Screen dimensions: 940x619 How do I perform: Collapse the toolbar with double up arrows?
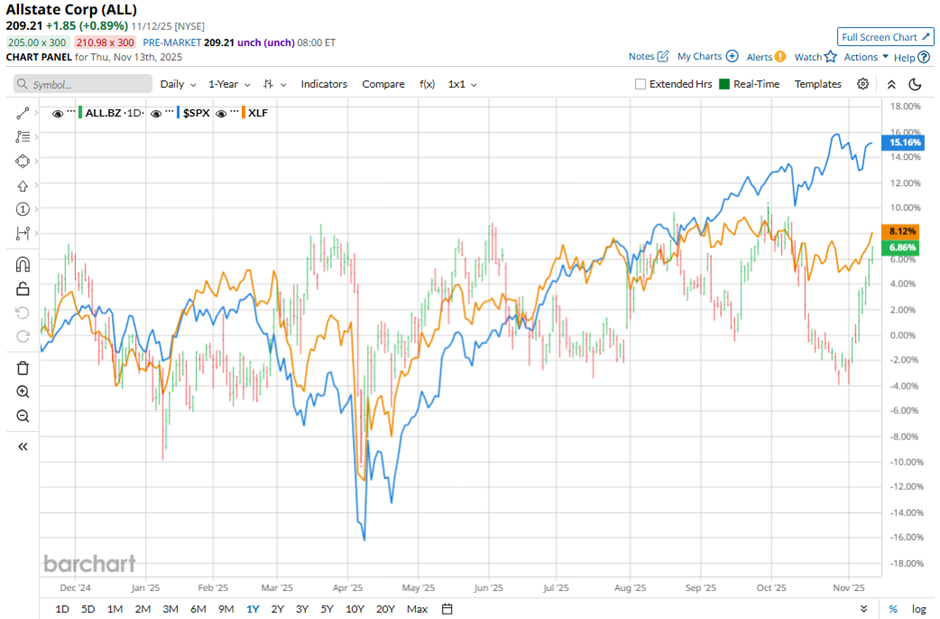(891, 84)
